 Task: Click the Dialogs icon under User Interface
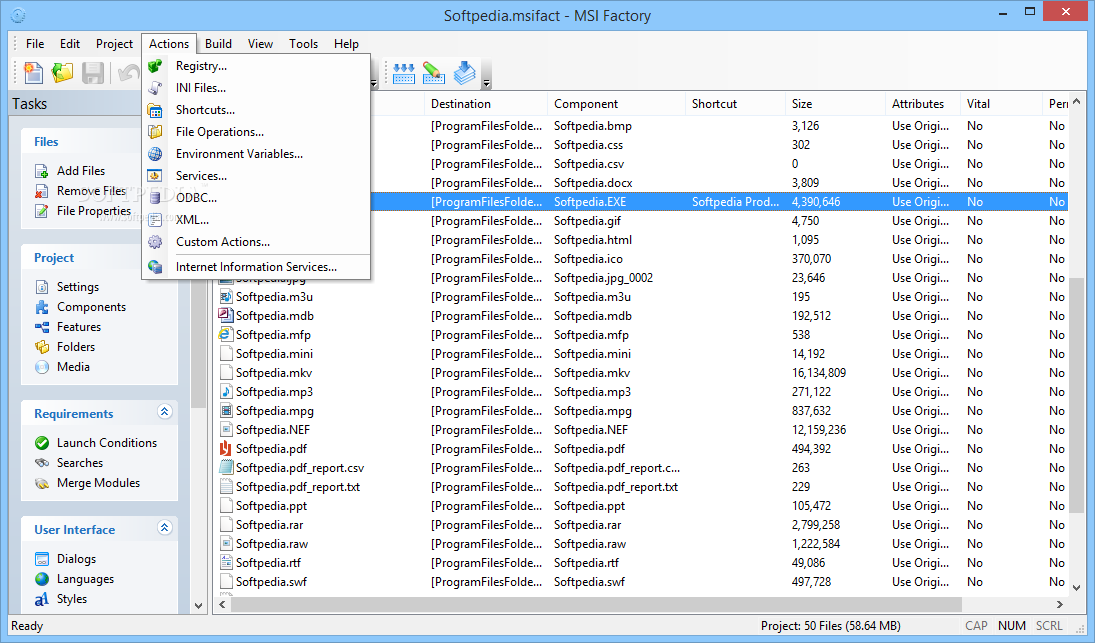(x=42, y=559)
